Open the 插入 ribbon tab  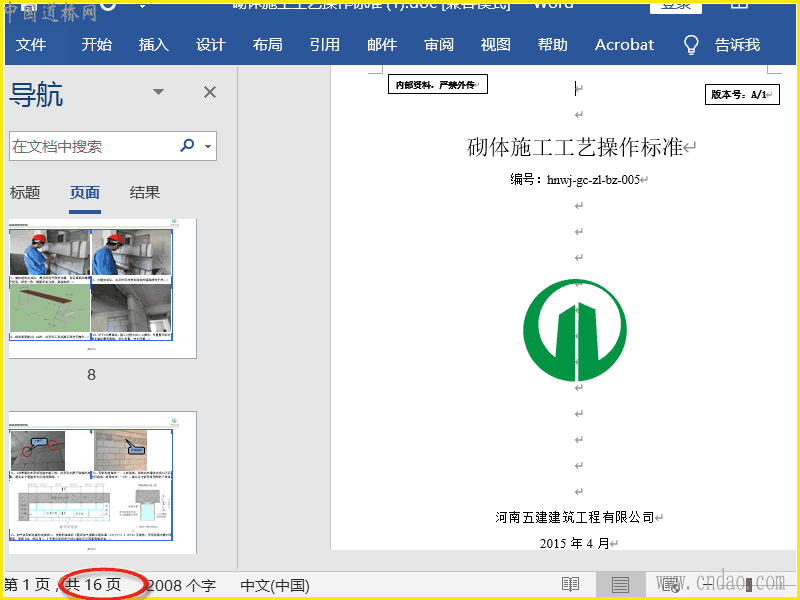coord(154,45)
